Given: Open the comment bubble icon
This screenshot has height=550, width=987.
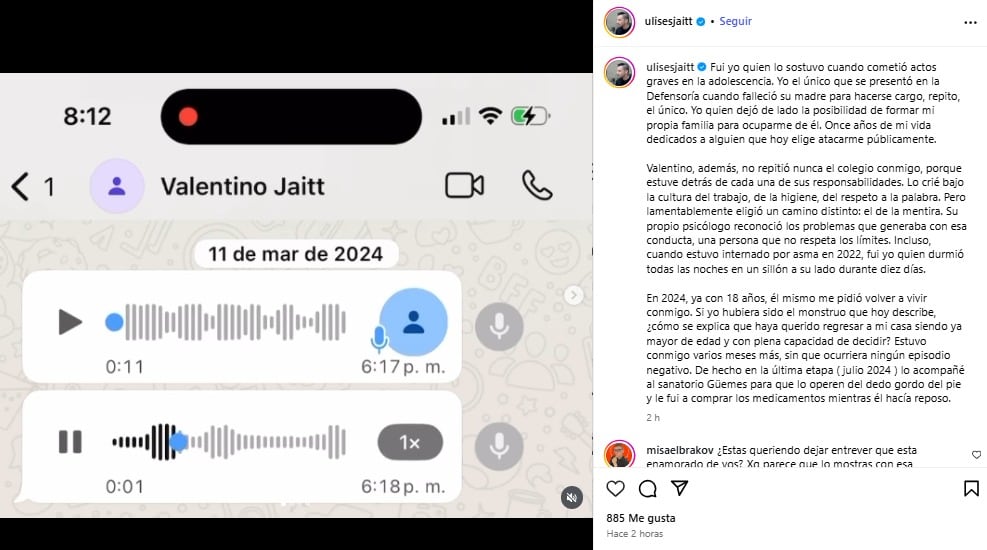Looking at the screenshot, I should (647, 488).
